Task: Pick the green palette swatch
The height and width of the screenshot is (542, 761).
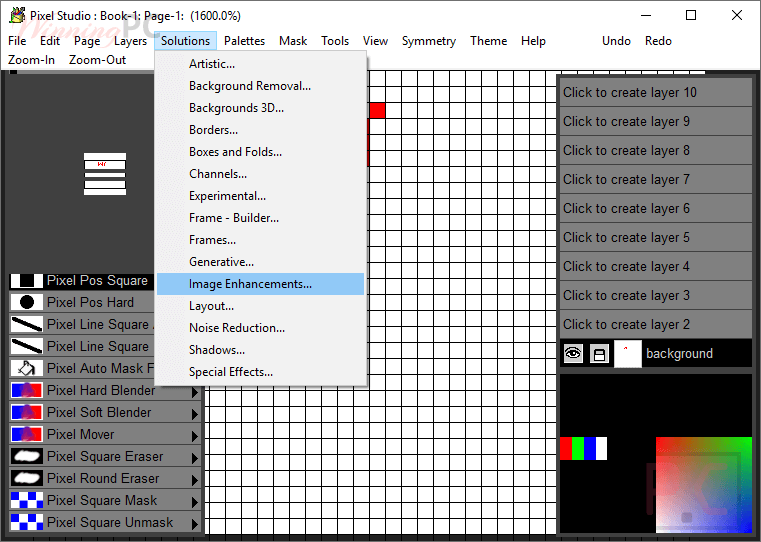Action: 578,448
